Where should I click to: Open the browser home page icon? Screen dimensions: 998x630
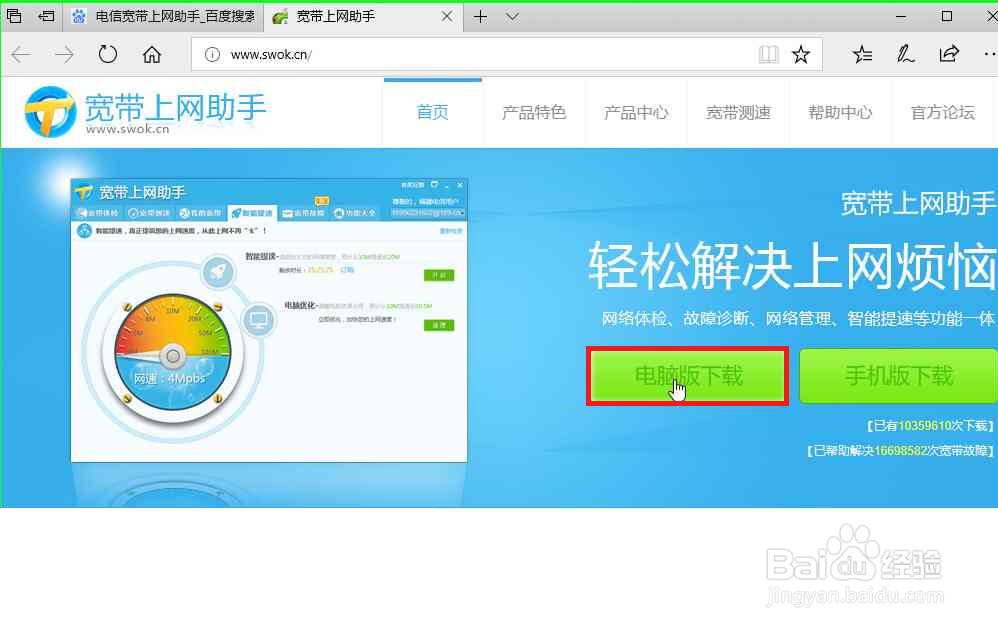click(x=151, y=55)
